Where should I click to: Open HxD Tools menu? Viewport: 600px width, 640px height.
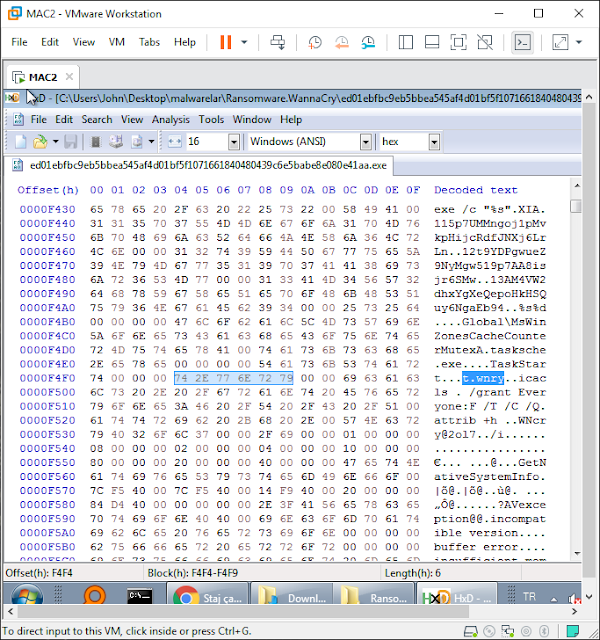pos(211,120)
